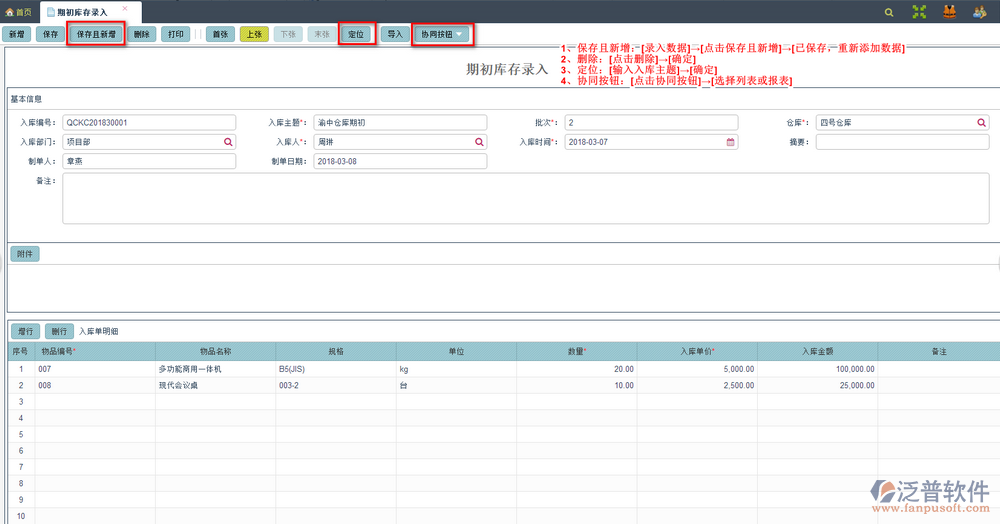Image resolution: width=1000 pixels, height=524 pixels.
Task: Click the 导入 import button
Action: click(x=394, y=34)
